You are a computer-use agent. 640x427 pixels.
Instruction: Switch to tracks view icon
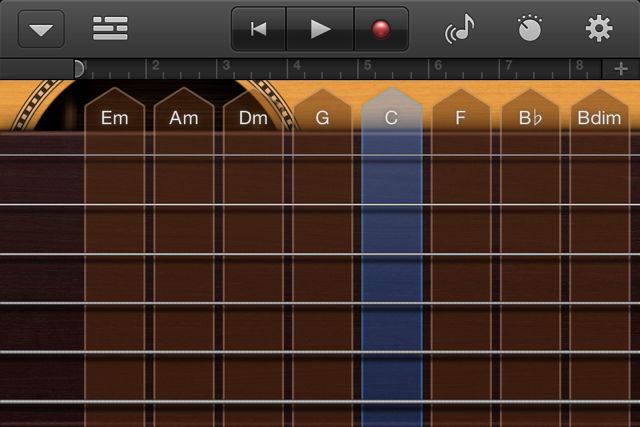110,29
